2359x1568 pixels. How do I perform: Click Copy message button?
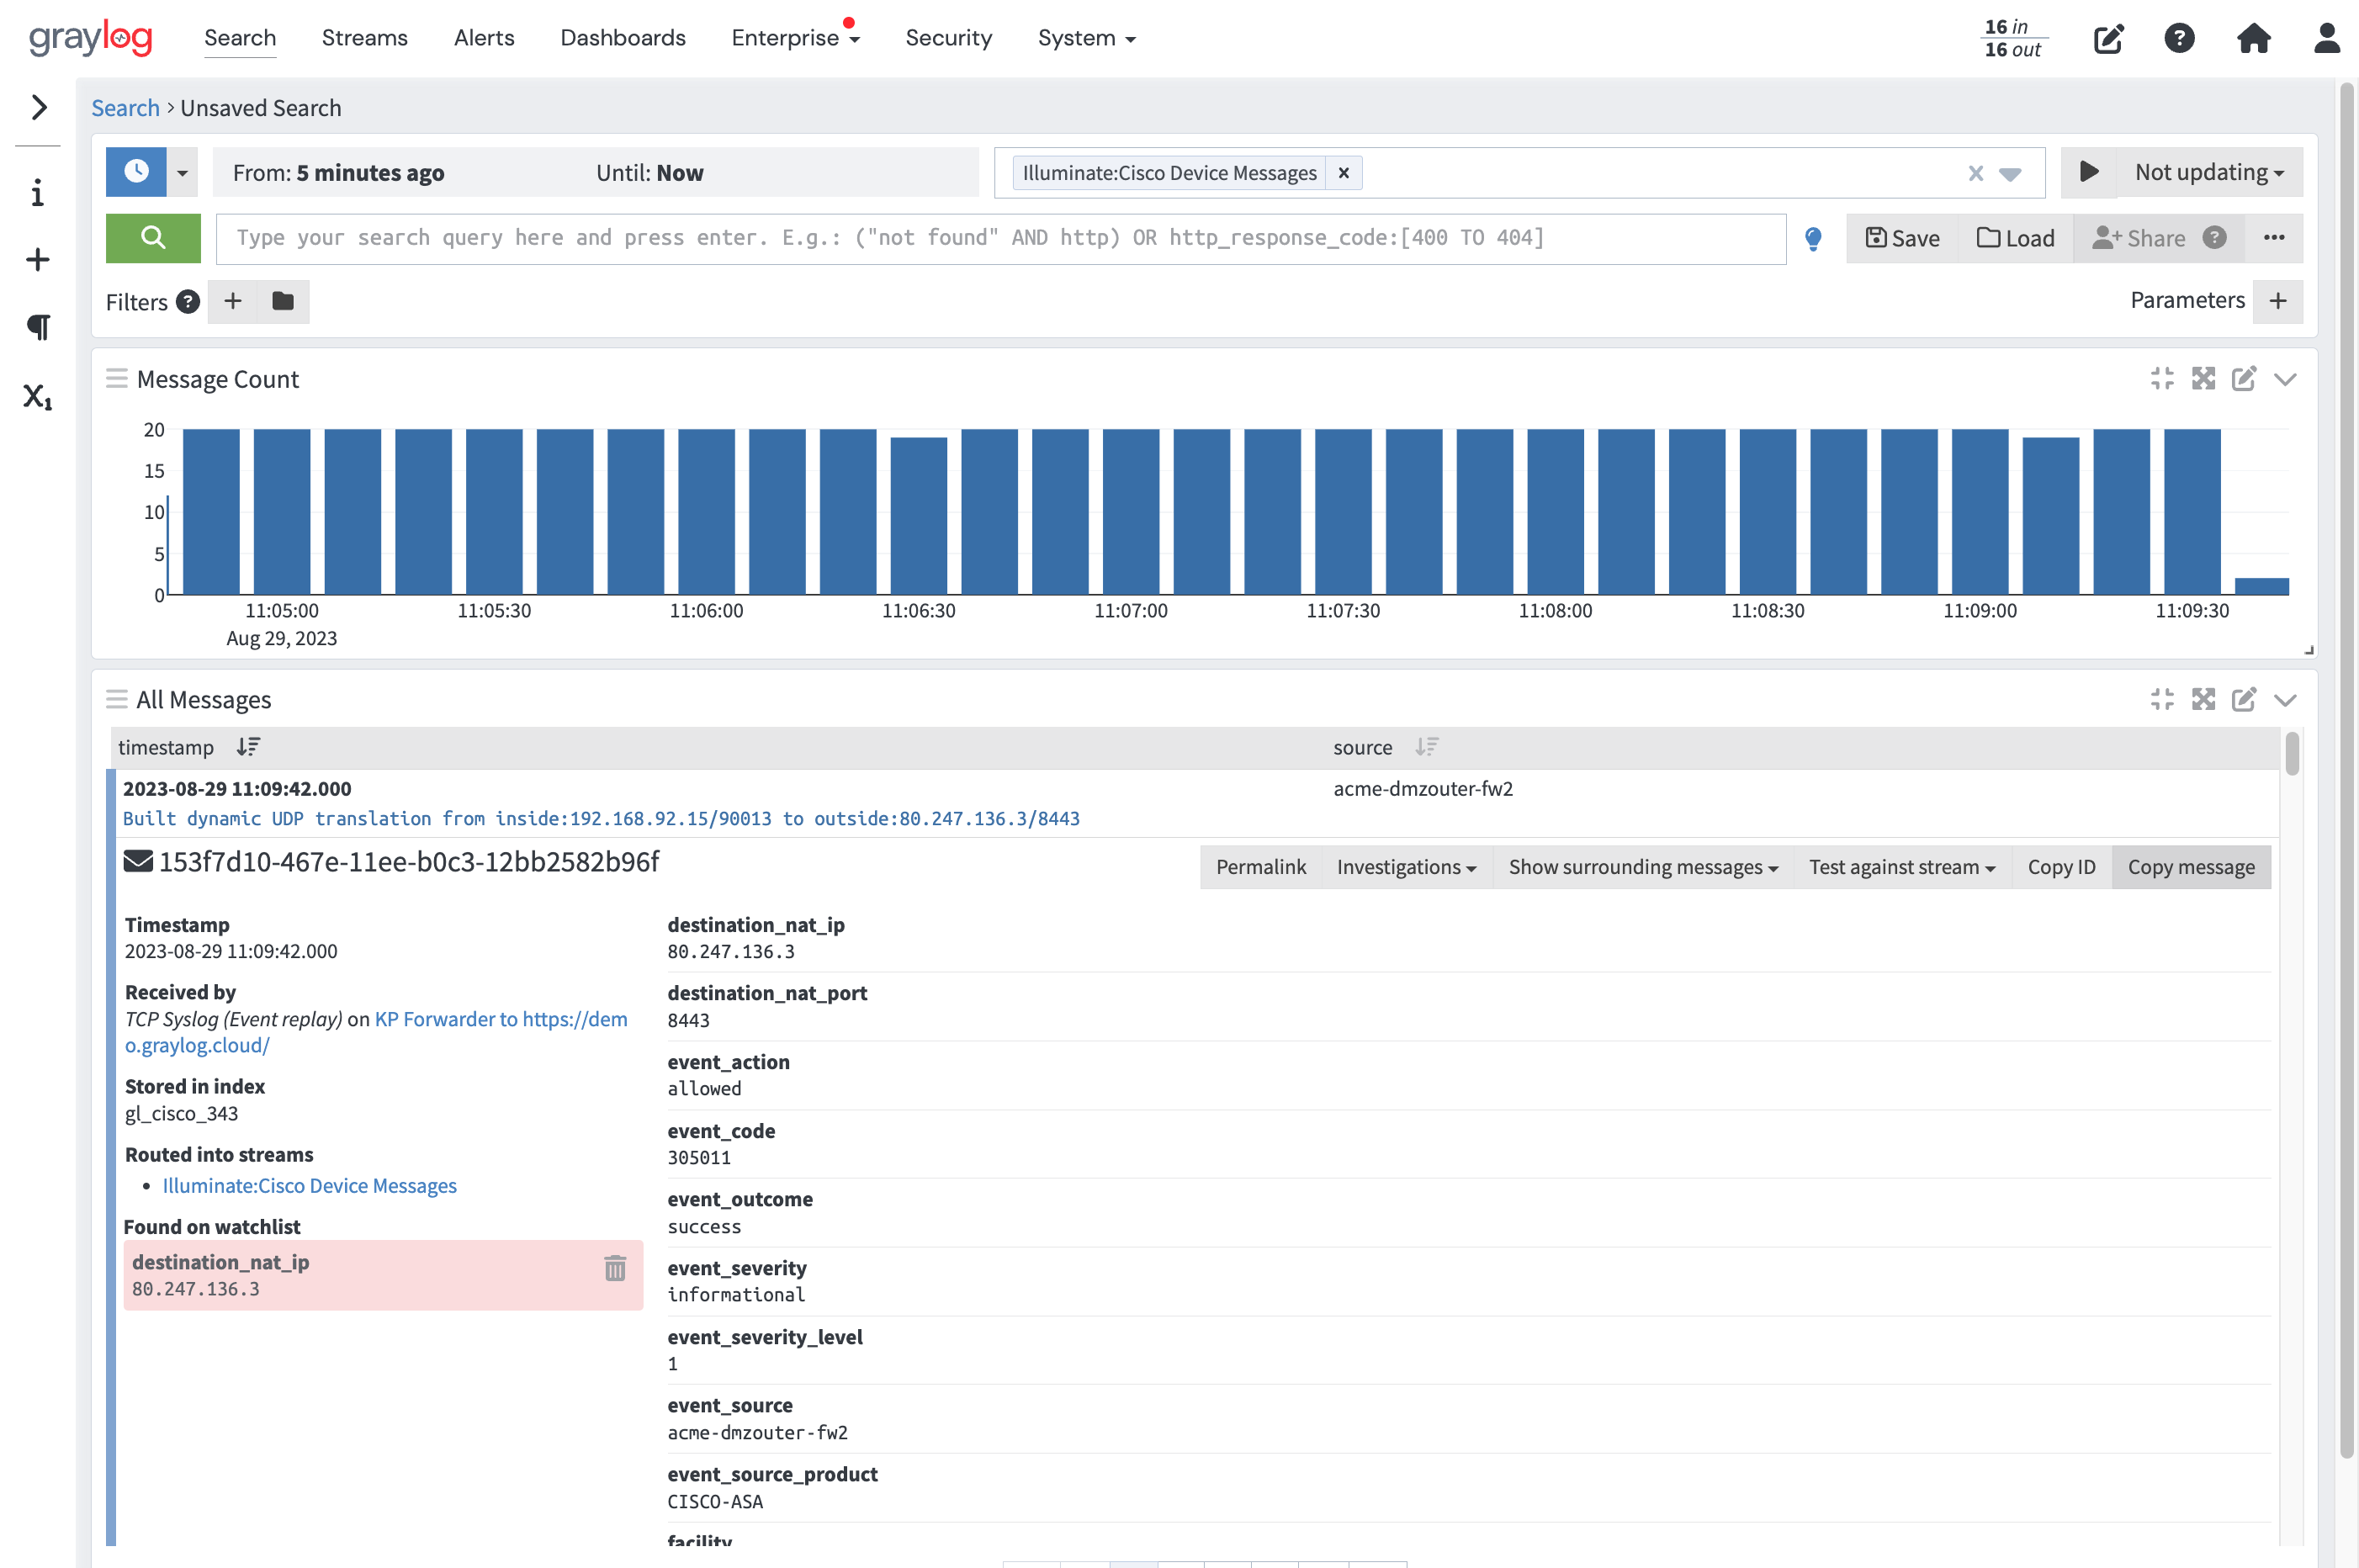(2191, 867)
